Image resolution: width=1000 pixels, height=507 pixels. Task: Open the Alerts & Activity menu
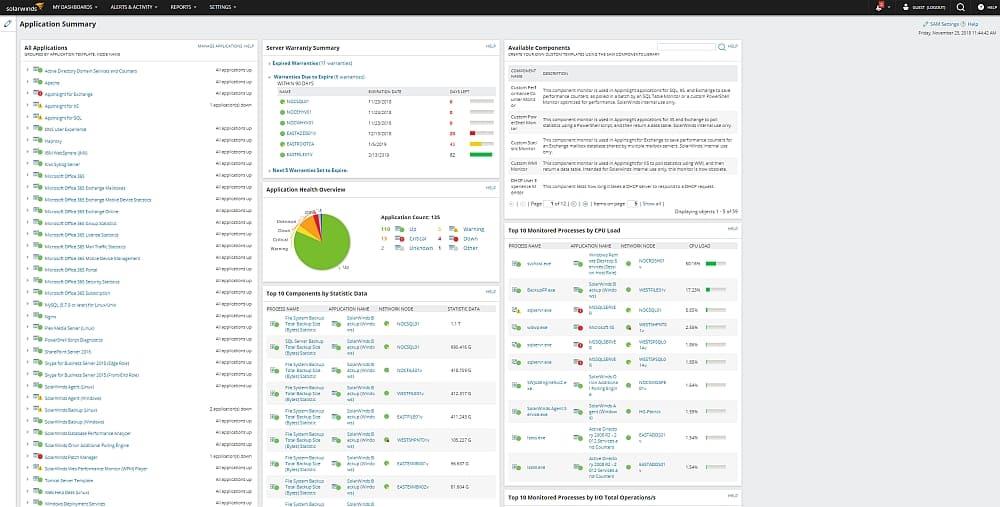131,6
